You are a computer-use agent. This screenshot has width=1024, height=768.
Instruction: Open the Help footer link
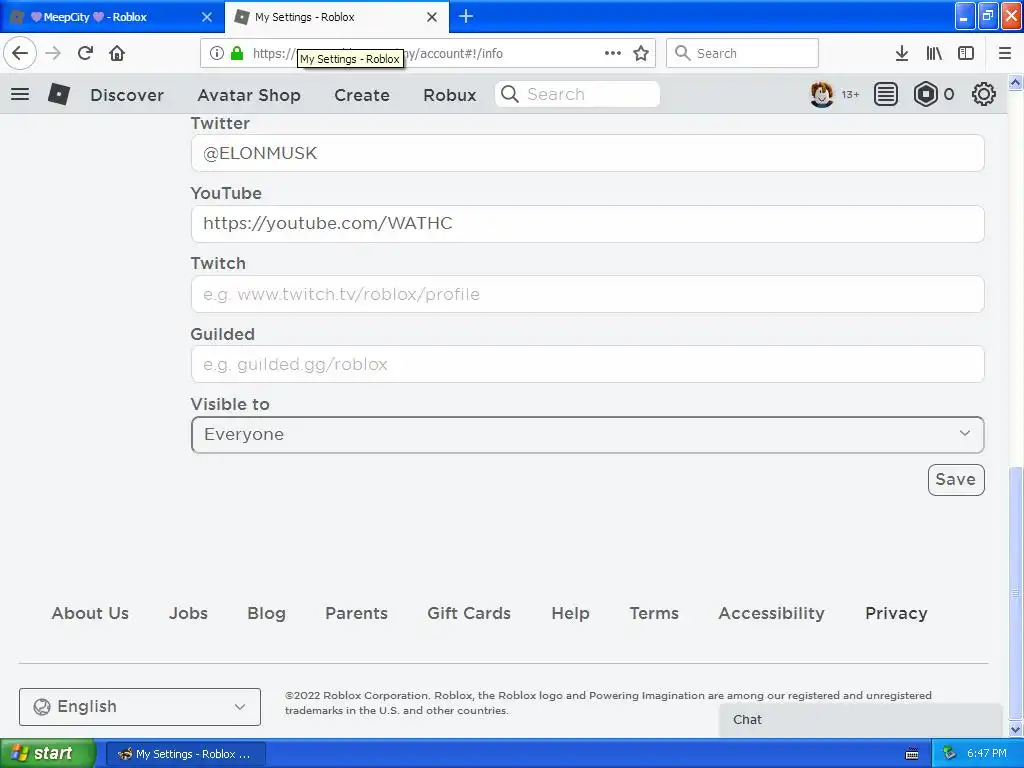[570, 613]
